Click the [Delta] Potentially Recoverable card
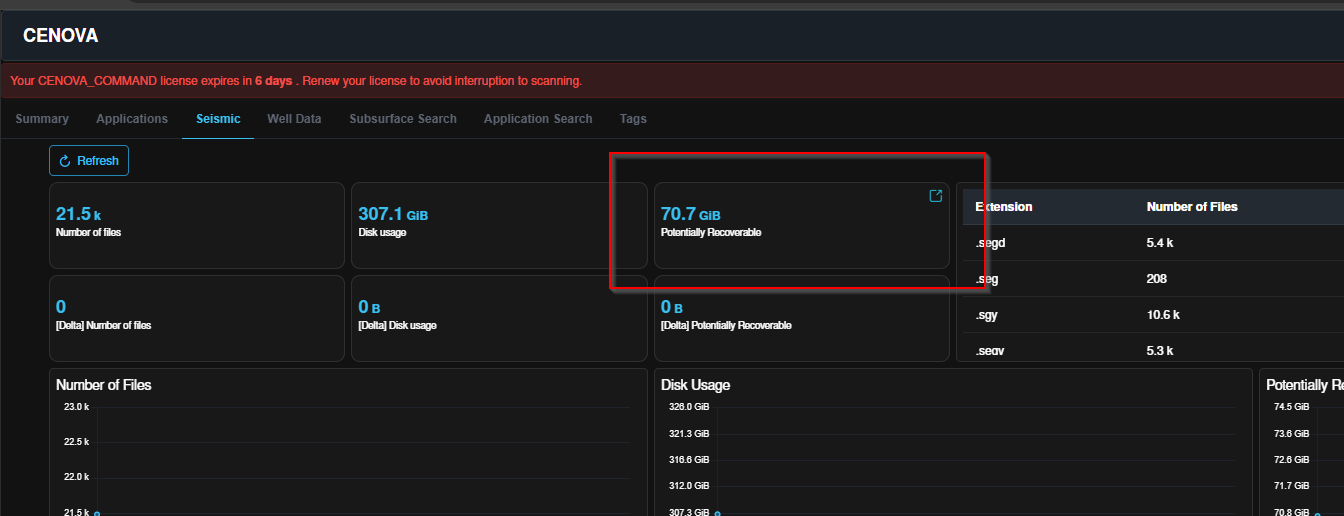Screen dimensions: 1344x516 coord(801,318)
